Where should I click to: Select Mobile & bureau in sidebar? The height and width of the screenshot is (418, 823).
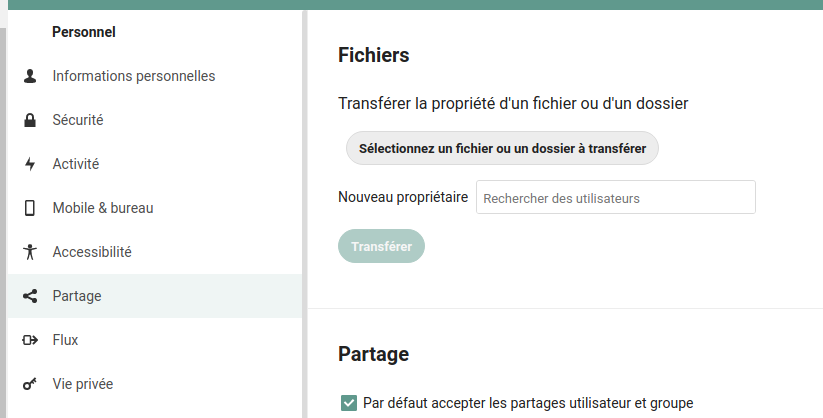coord(103,208)
